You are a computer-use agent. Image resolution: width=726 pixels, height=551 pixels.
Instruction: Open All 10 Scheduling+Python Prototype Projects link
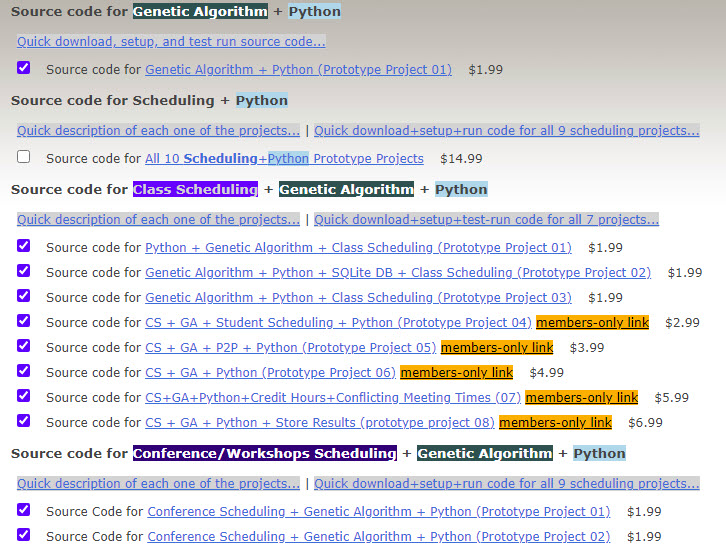(x=284, y=158)
